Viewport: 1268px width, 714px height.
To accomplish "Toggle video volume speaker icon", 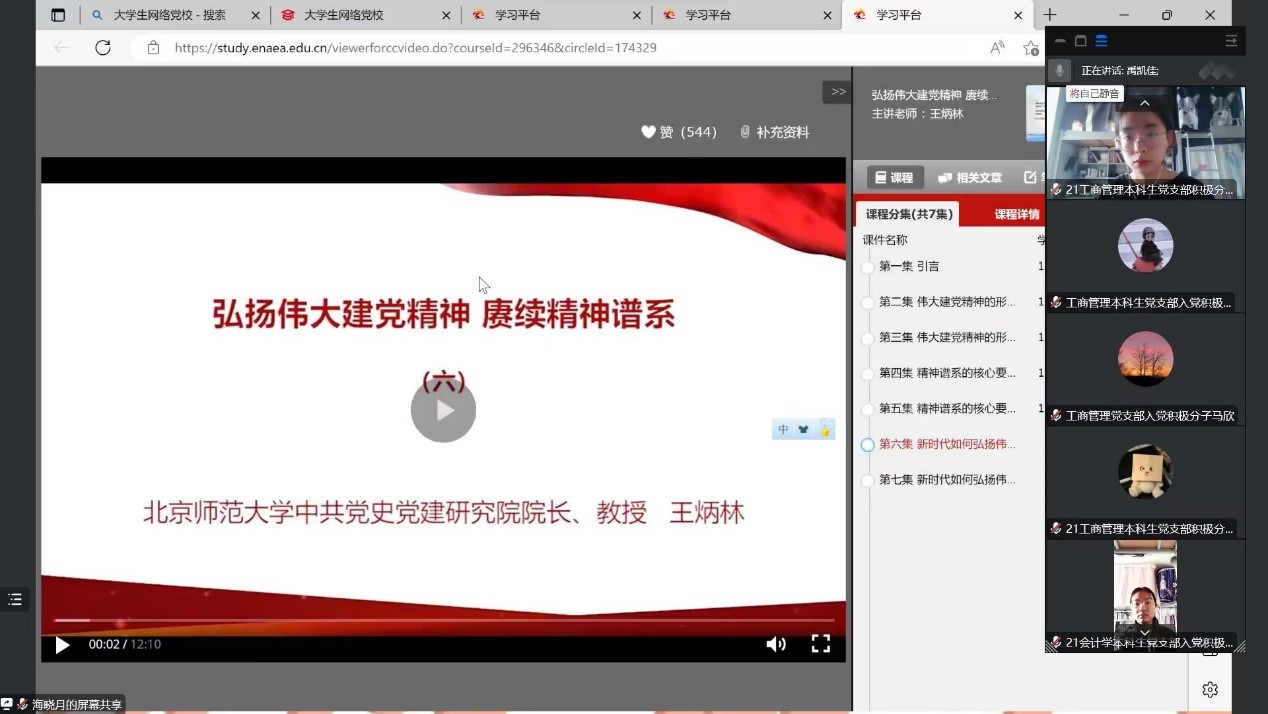I will tap(776, 644).
